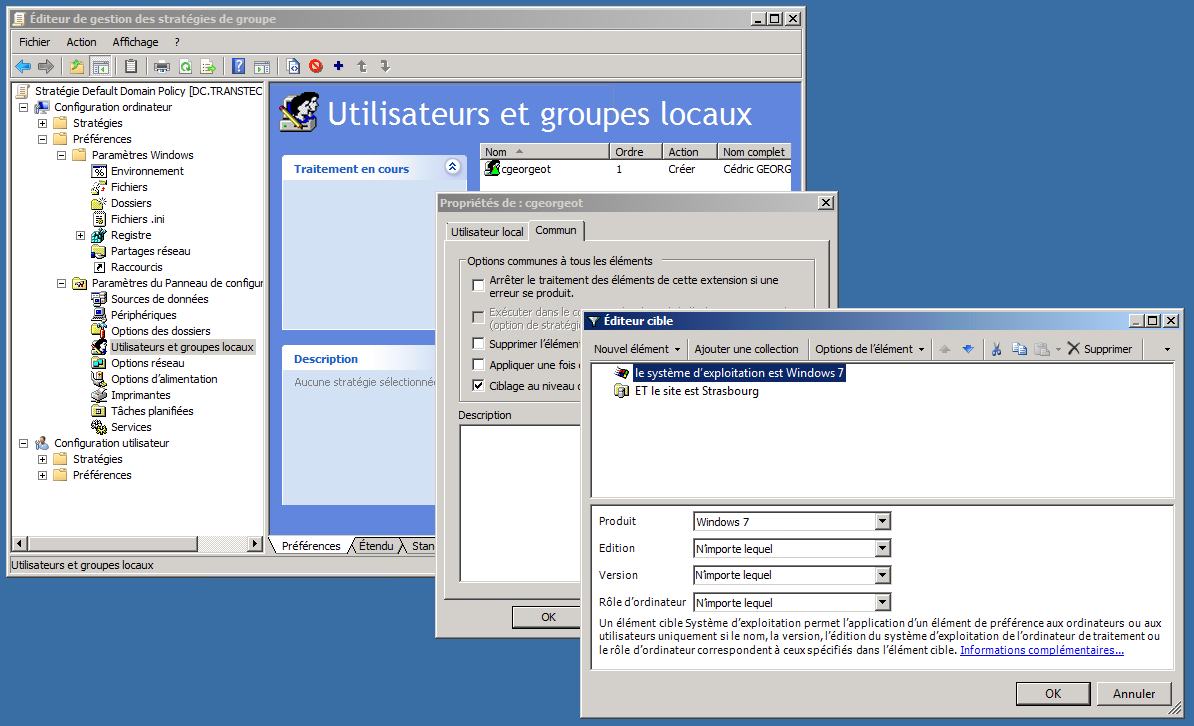Click the Windows flag icon of the OS targeting item
This screenshot has width=1194, height=726.
[x=622, y=373]
